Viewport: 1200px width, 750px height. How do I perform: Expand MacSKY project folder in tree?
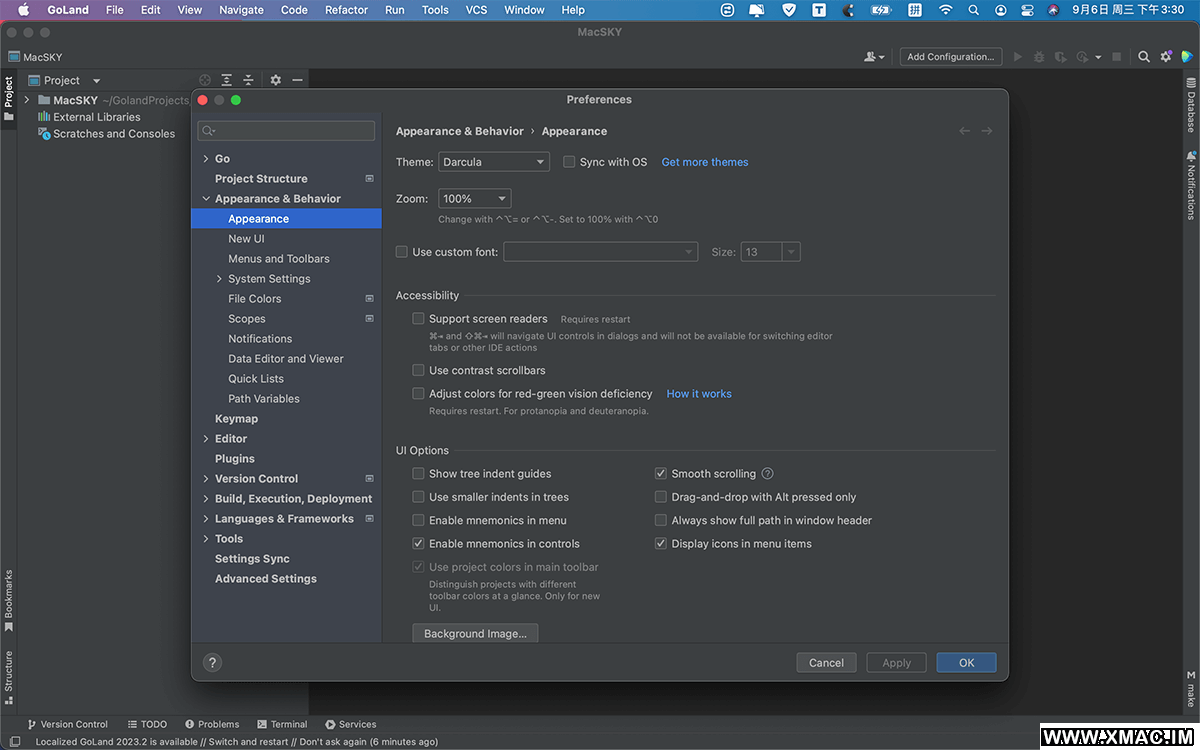click(29, 100)
